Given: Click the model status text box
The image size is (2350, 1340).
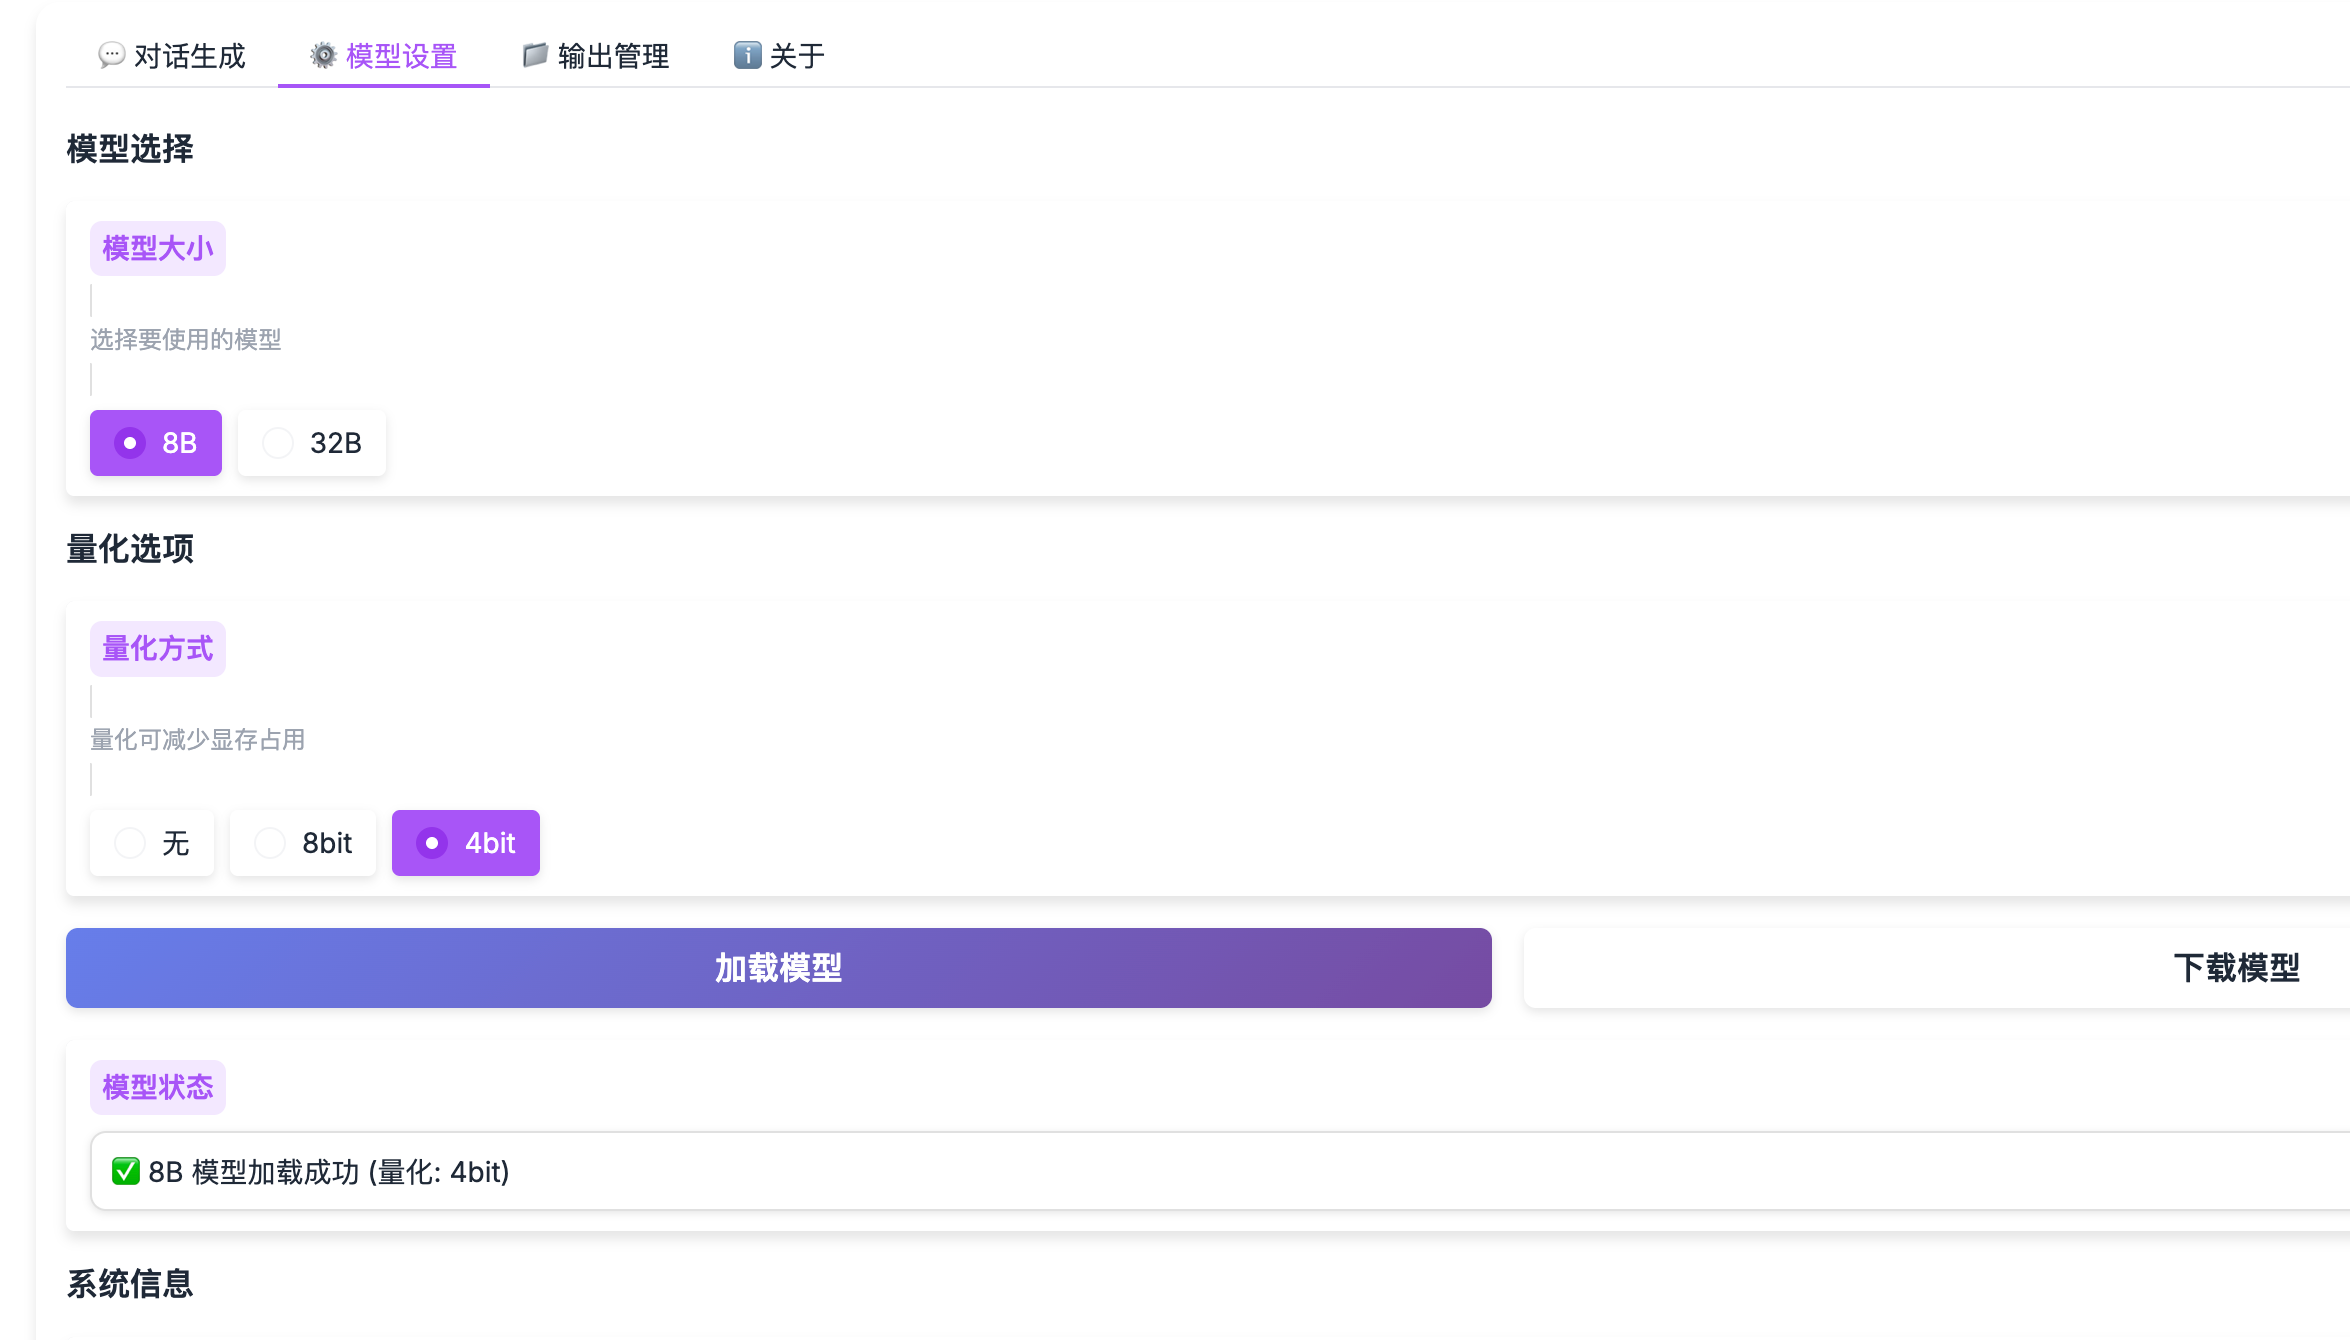Looking at the screenshot, I should [1200, 1171].
